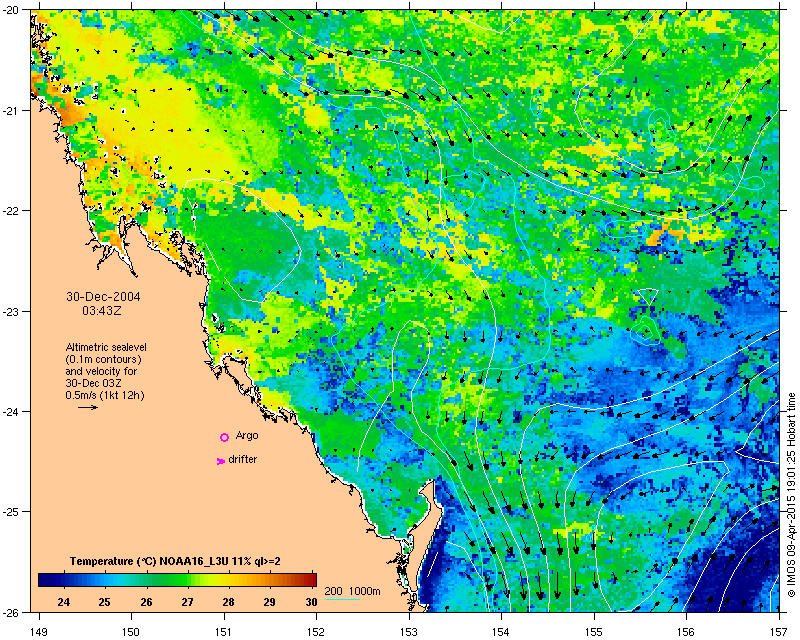Click the drifter legend label

pos(243,459)
